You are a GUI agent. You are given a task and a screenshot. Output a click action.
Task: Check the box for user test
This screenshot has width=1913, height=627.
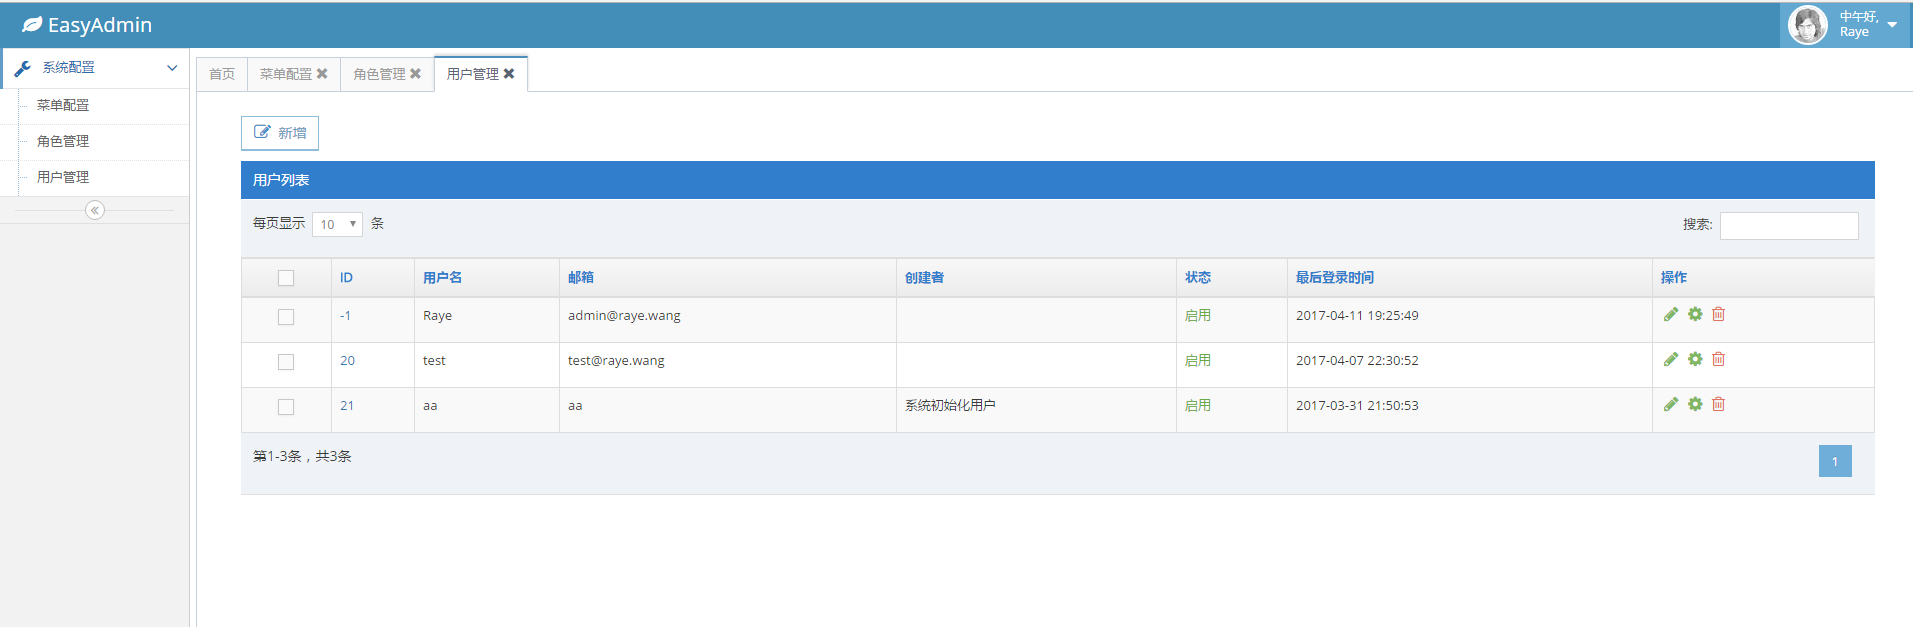click(x=286, y=362)
